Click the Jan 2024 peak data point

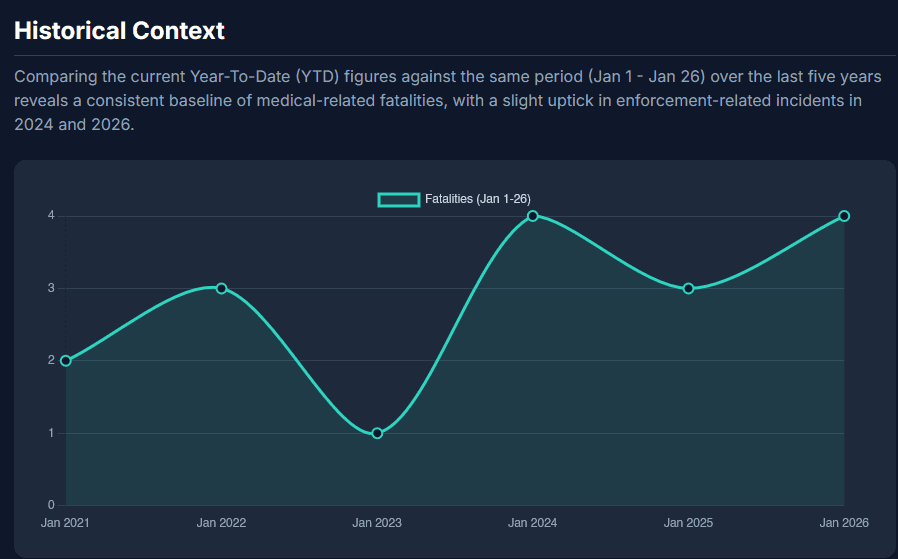click(x=533, y=216)
